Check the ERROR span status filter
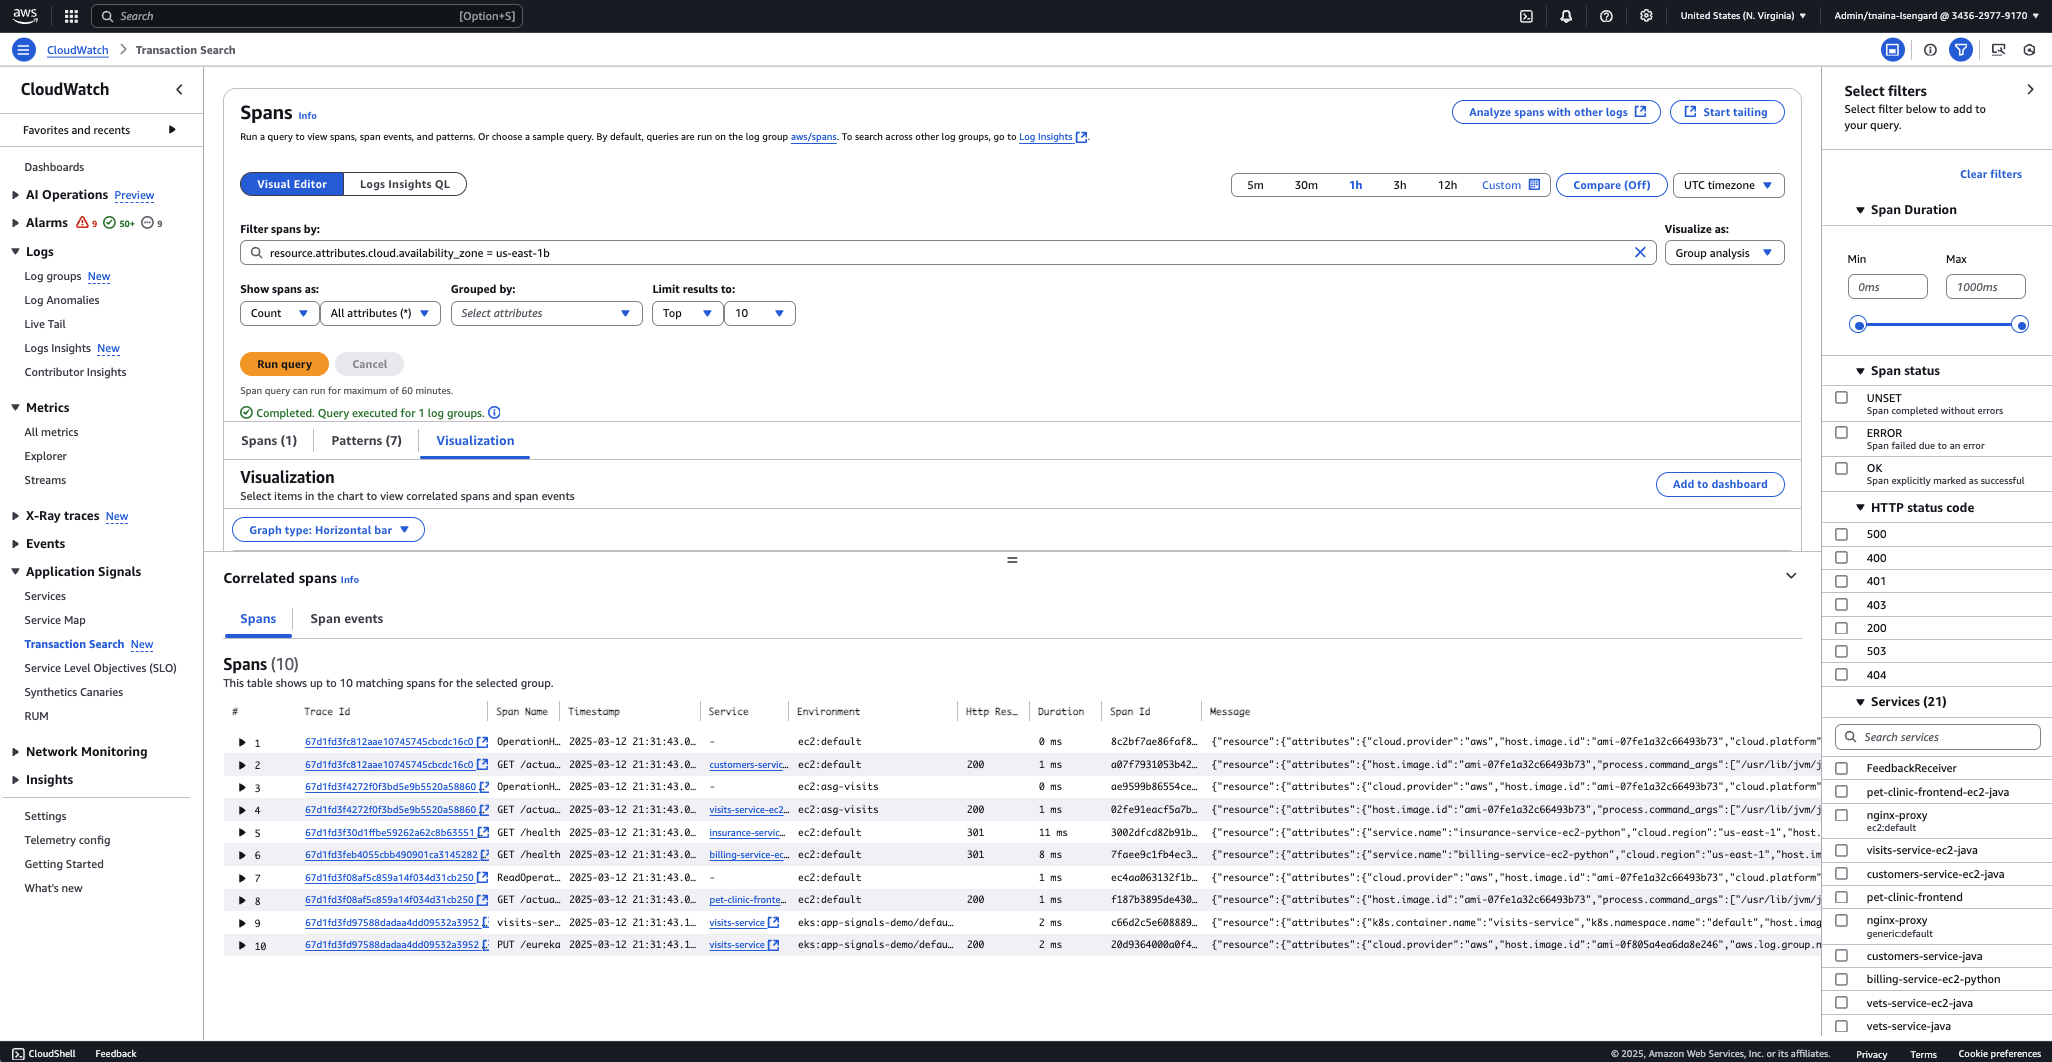 point(1841,432)
